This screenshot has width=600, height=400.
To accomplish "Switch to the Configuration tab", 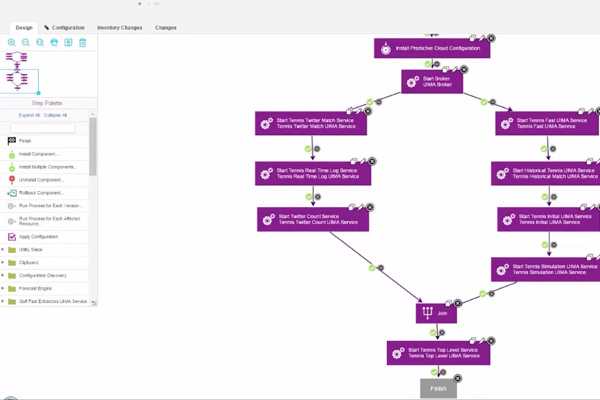I will pos(64,28).
